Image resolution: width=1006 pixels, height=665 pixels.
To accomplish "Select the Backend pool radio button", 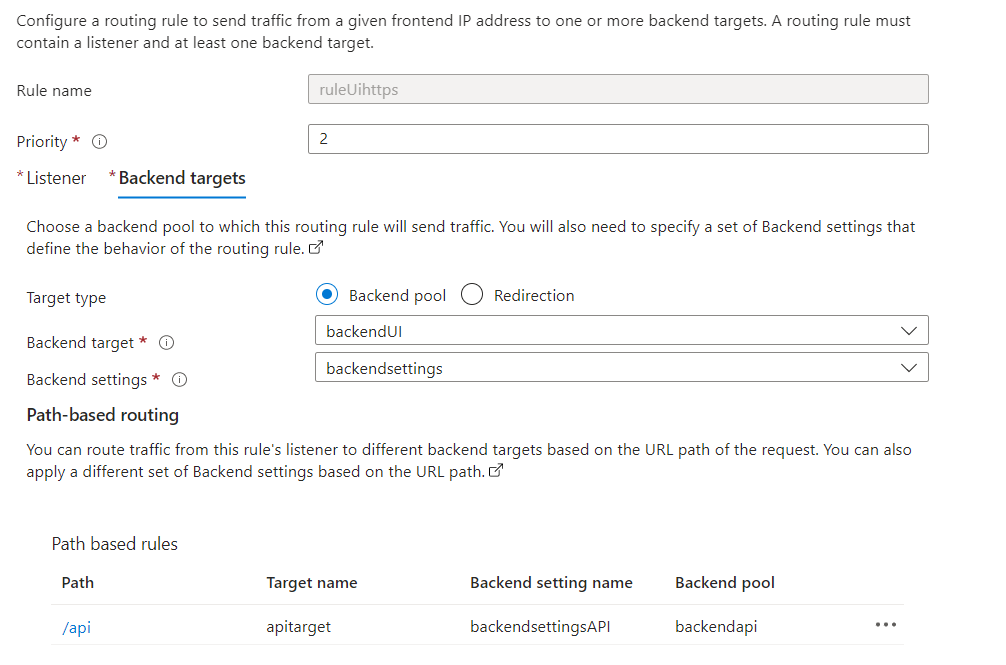I will pyautogui.click(x=327, y=294).
